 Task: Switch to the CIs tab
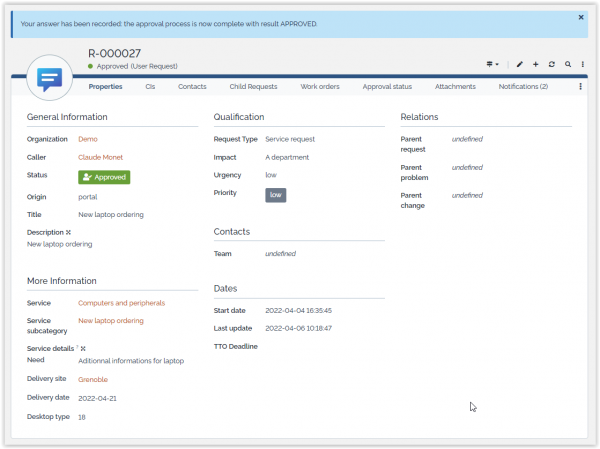150,87
